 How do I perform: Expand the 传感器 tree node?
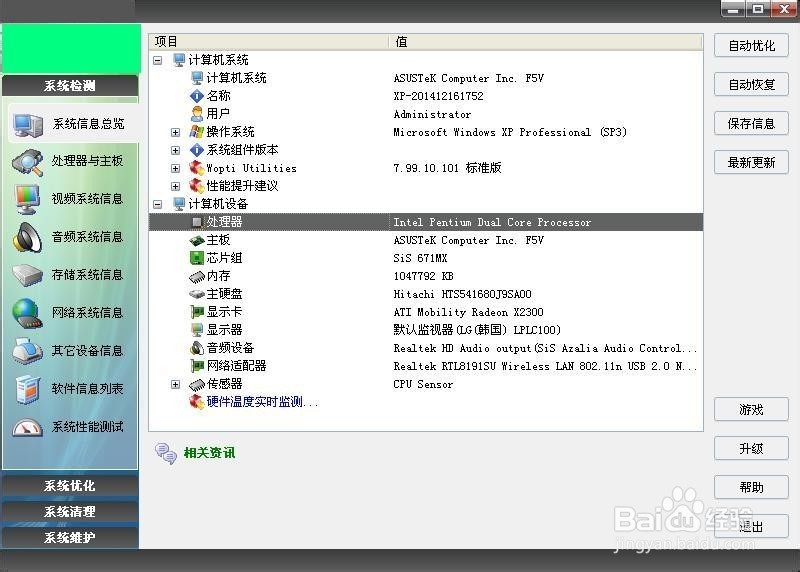[176, 384]
